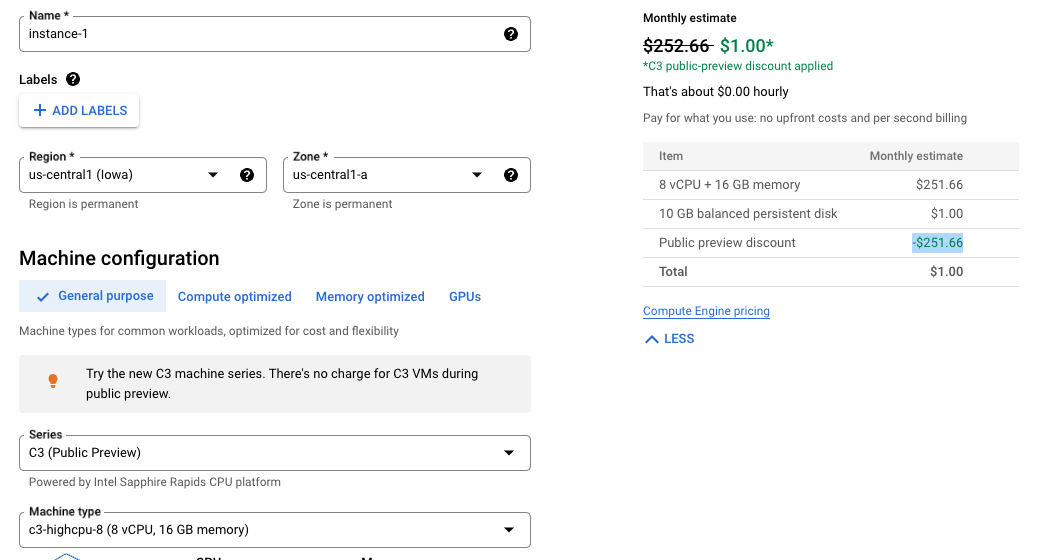Viewport: 1046px width, 560px height.
Task: Click the Item column header
Action: (671, 156)
